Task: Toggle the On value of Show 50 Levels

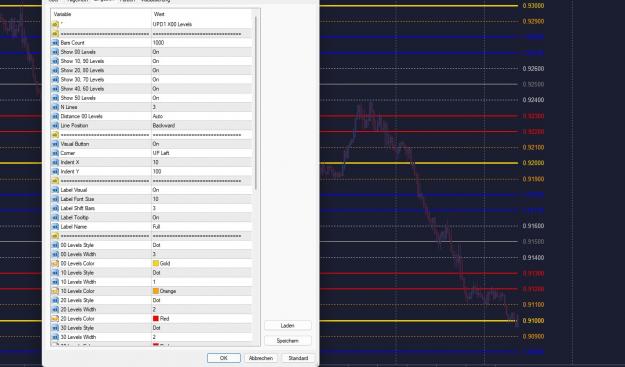Action: 156,98
